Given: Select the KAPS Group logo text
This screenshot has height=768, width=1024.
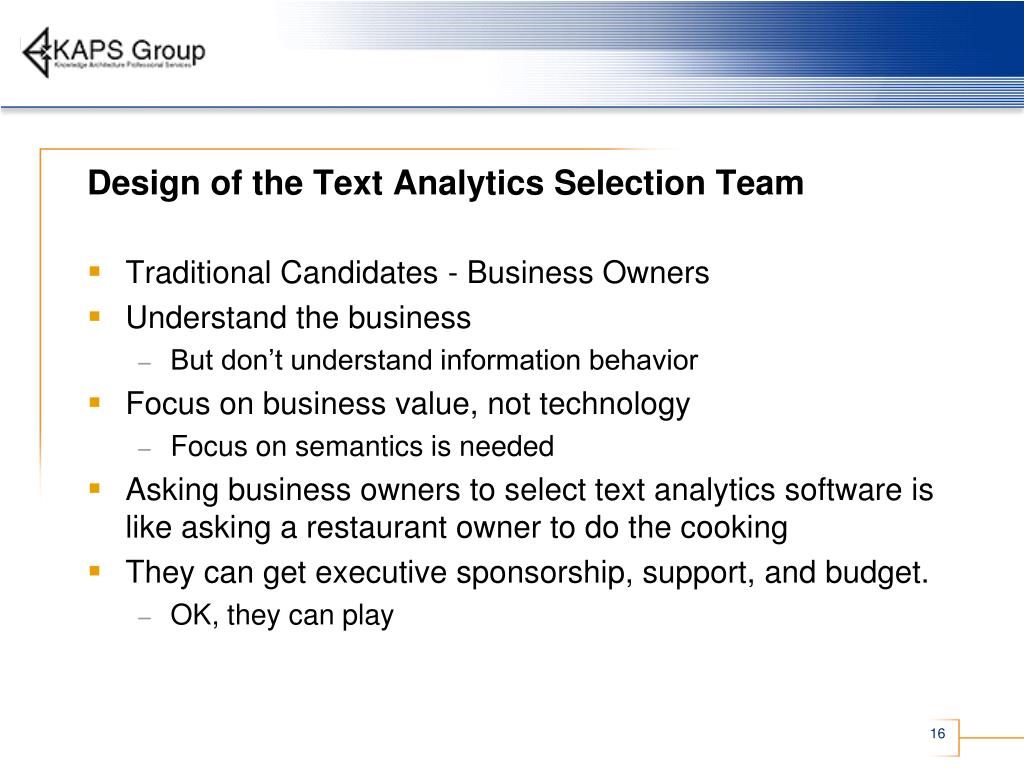Looking at the screenshot, I should pos(129,51).
